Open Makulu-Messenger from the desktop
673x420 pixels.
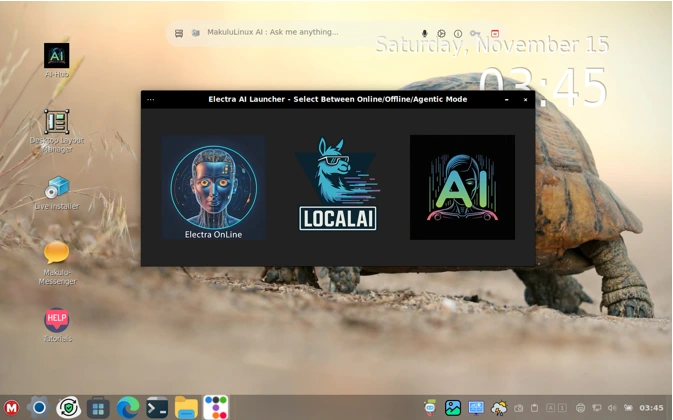(57, 254)
